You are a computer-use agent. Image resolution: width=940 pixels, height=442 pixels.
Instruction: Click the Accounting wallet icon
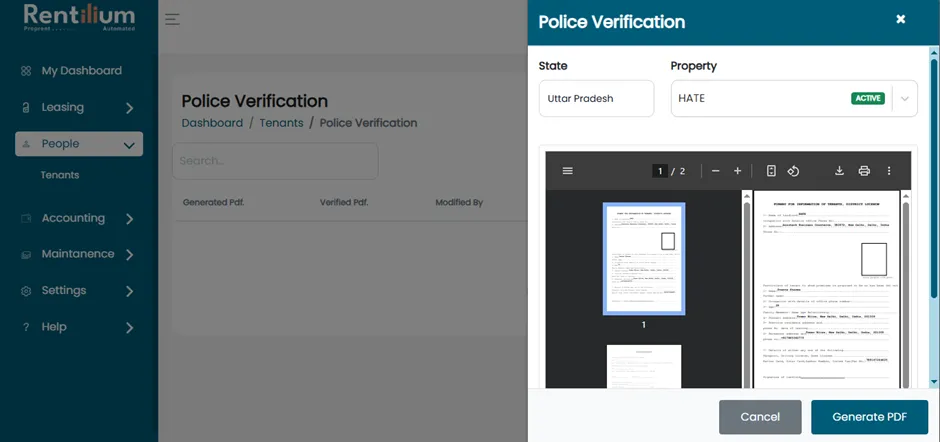point(26,218)
